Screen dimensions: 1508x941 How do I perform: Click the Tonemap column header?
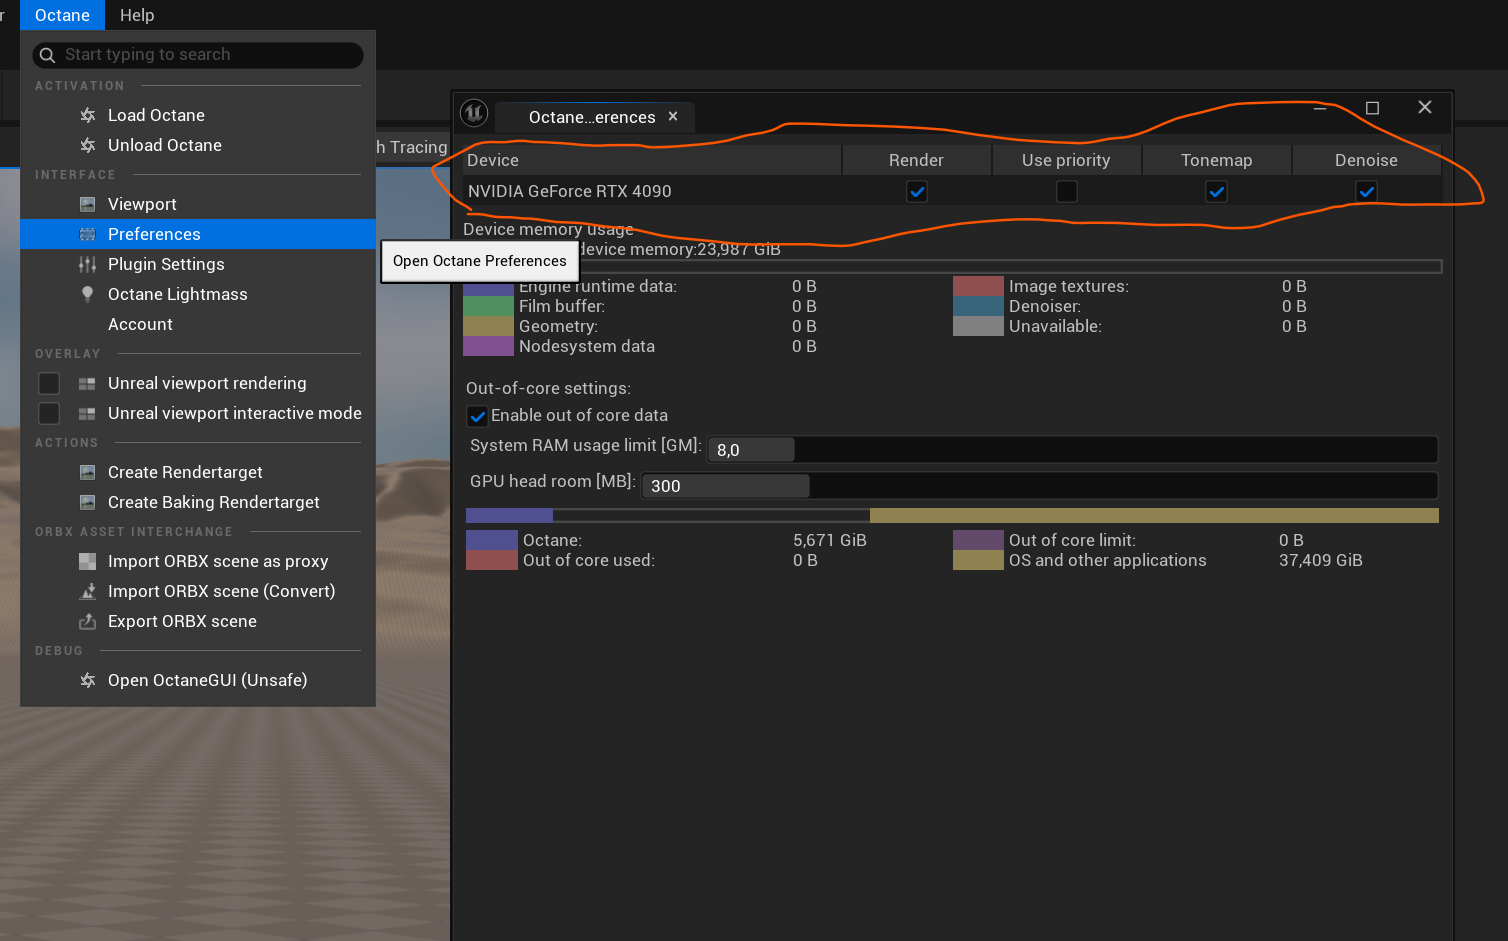1216,160
